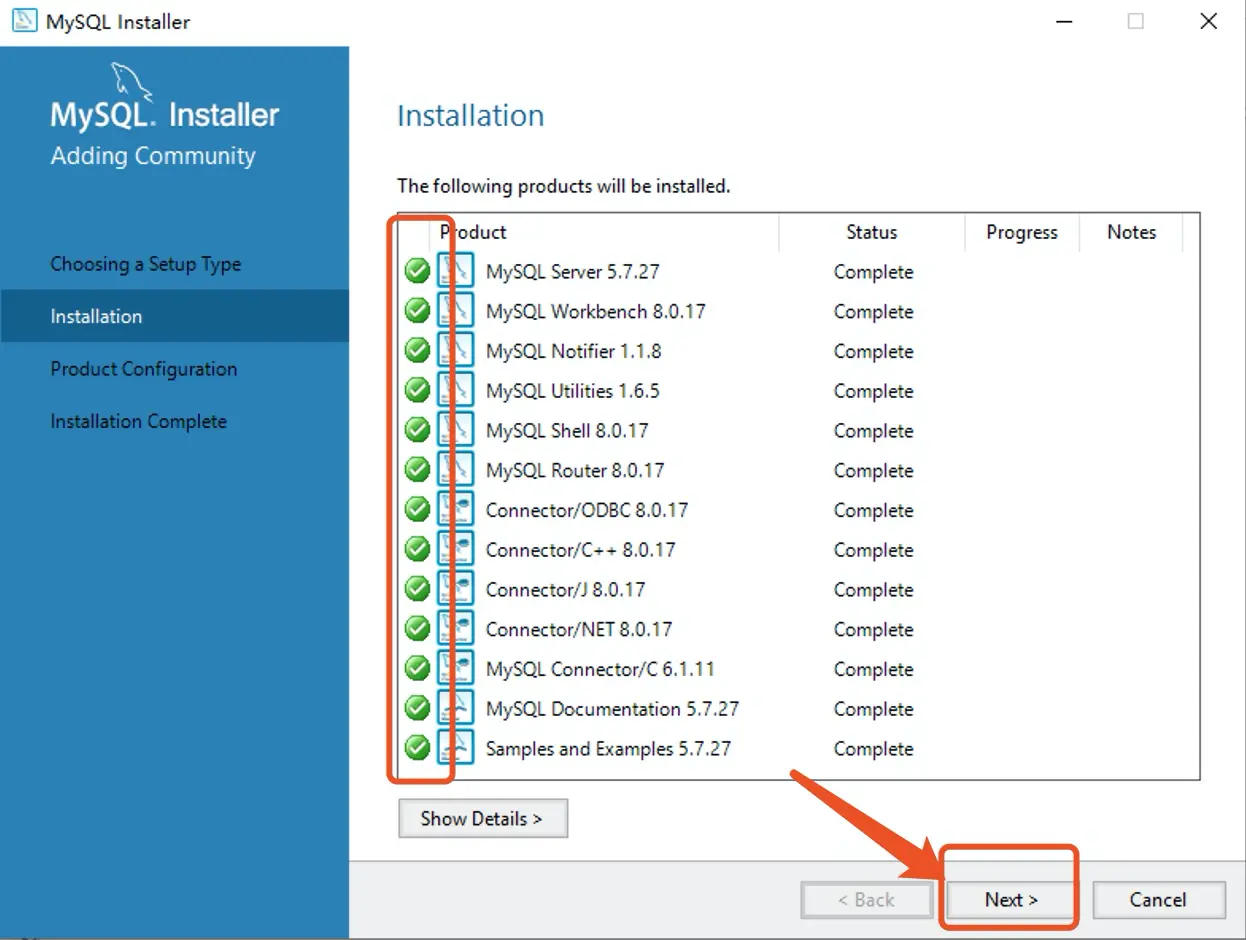Click the product icon of Connector/NET 8.0.17
Viewport: 1246px width, 940px height.
pos(456,629)
